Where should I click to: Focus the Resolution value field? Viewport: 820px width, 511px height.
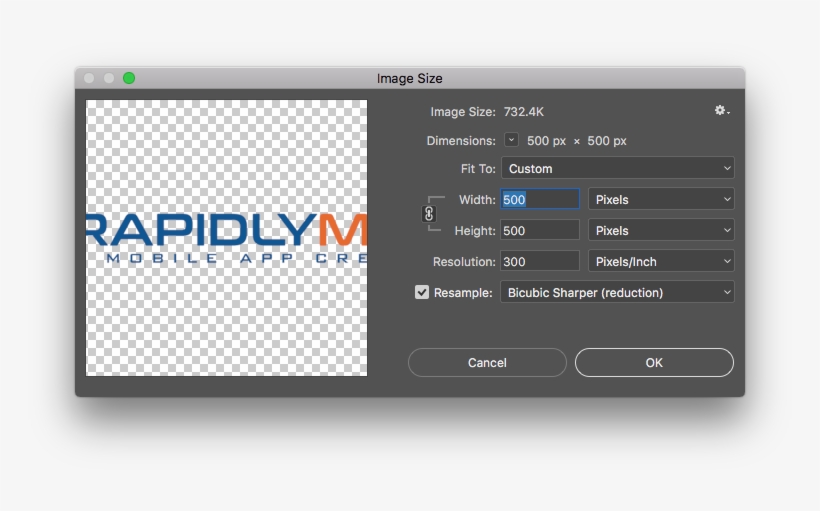(x=540, y=262)
